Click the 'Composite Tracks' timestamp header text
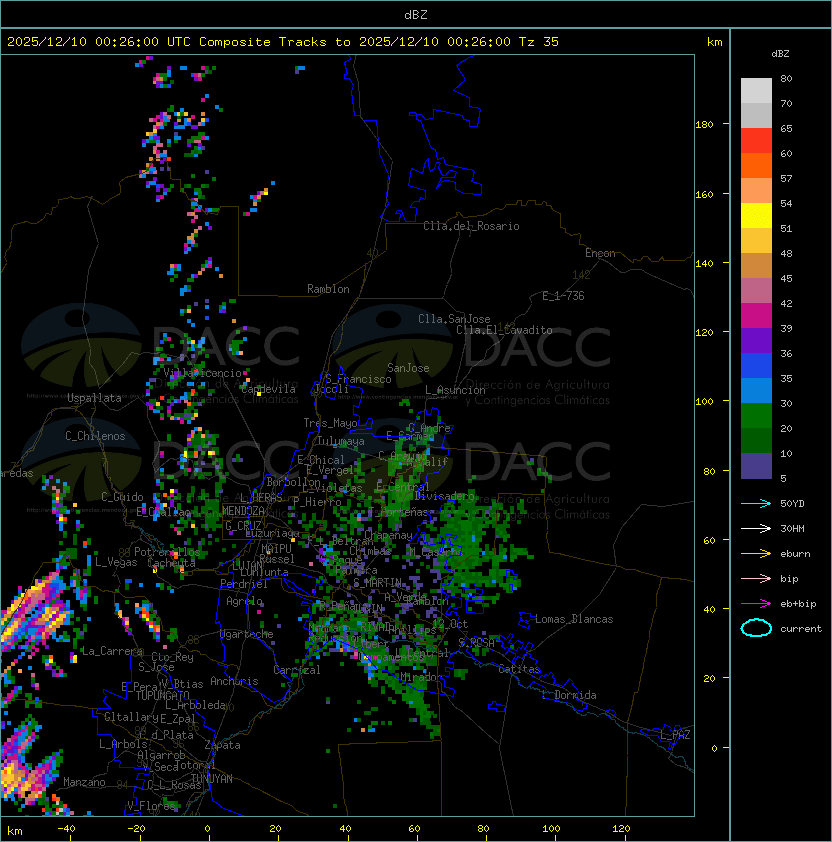 [x=283, y=42]
